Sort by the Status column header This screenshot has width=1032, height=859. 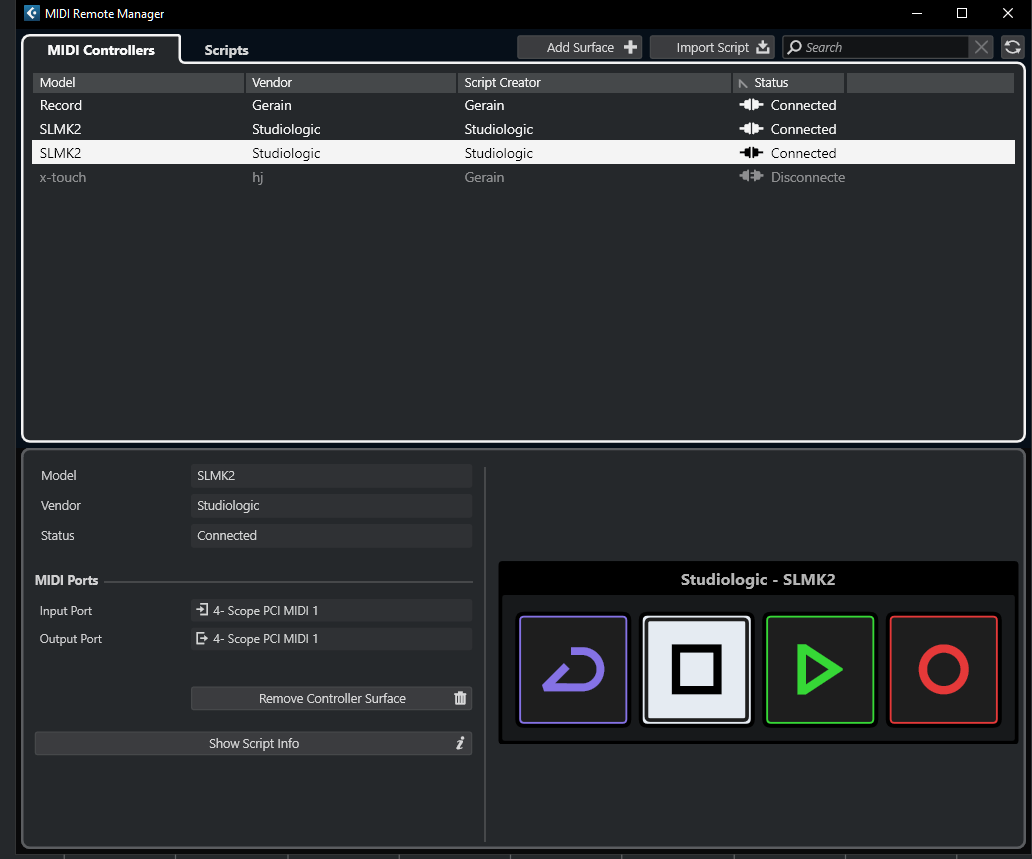pos(788,82)
